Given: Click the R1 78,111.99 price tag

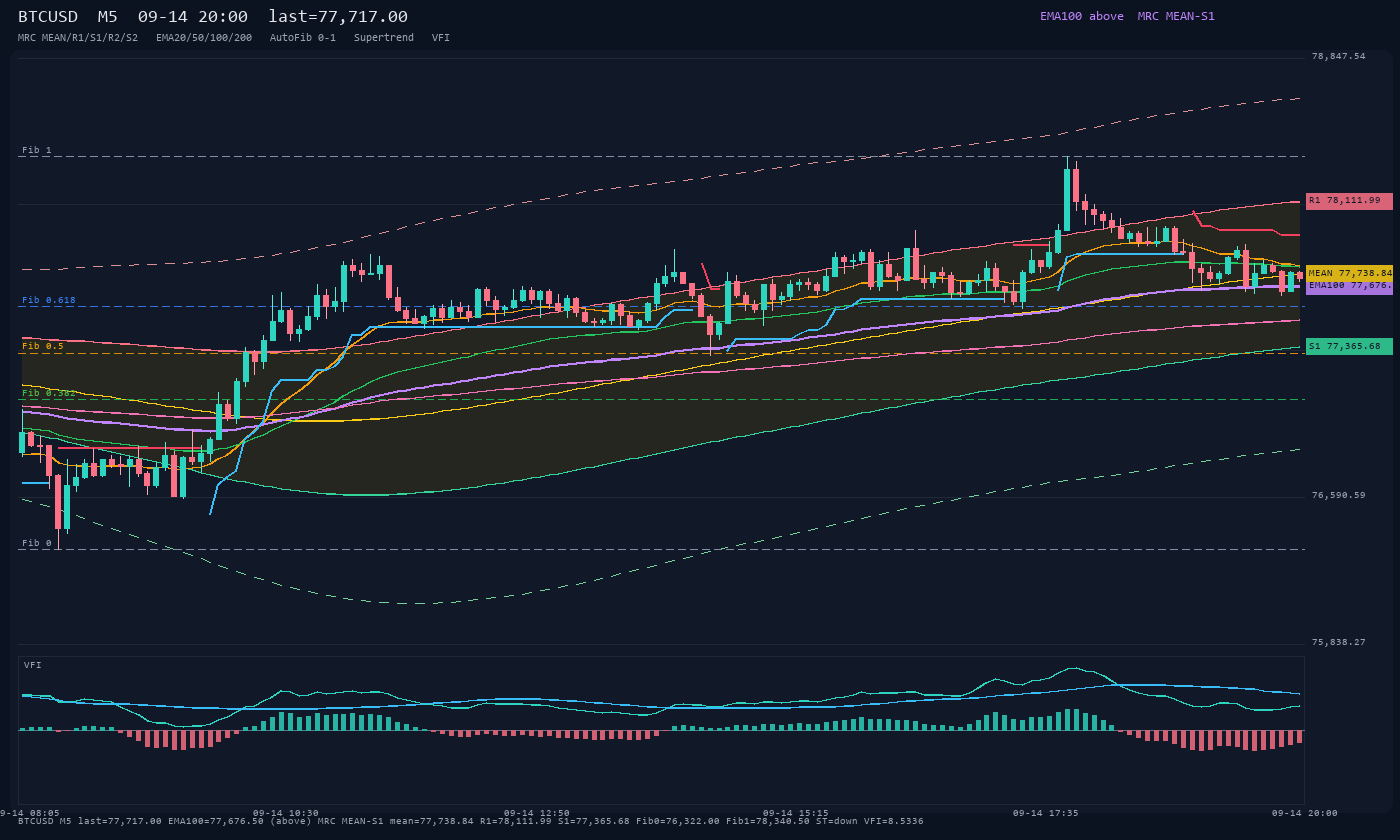Looking at the screenshot, I should pos(1349,201).
